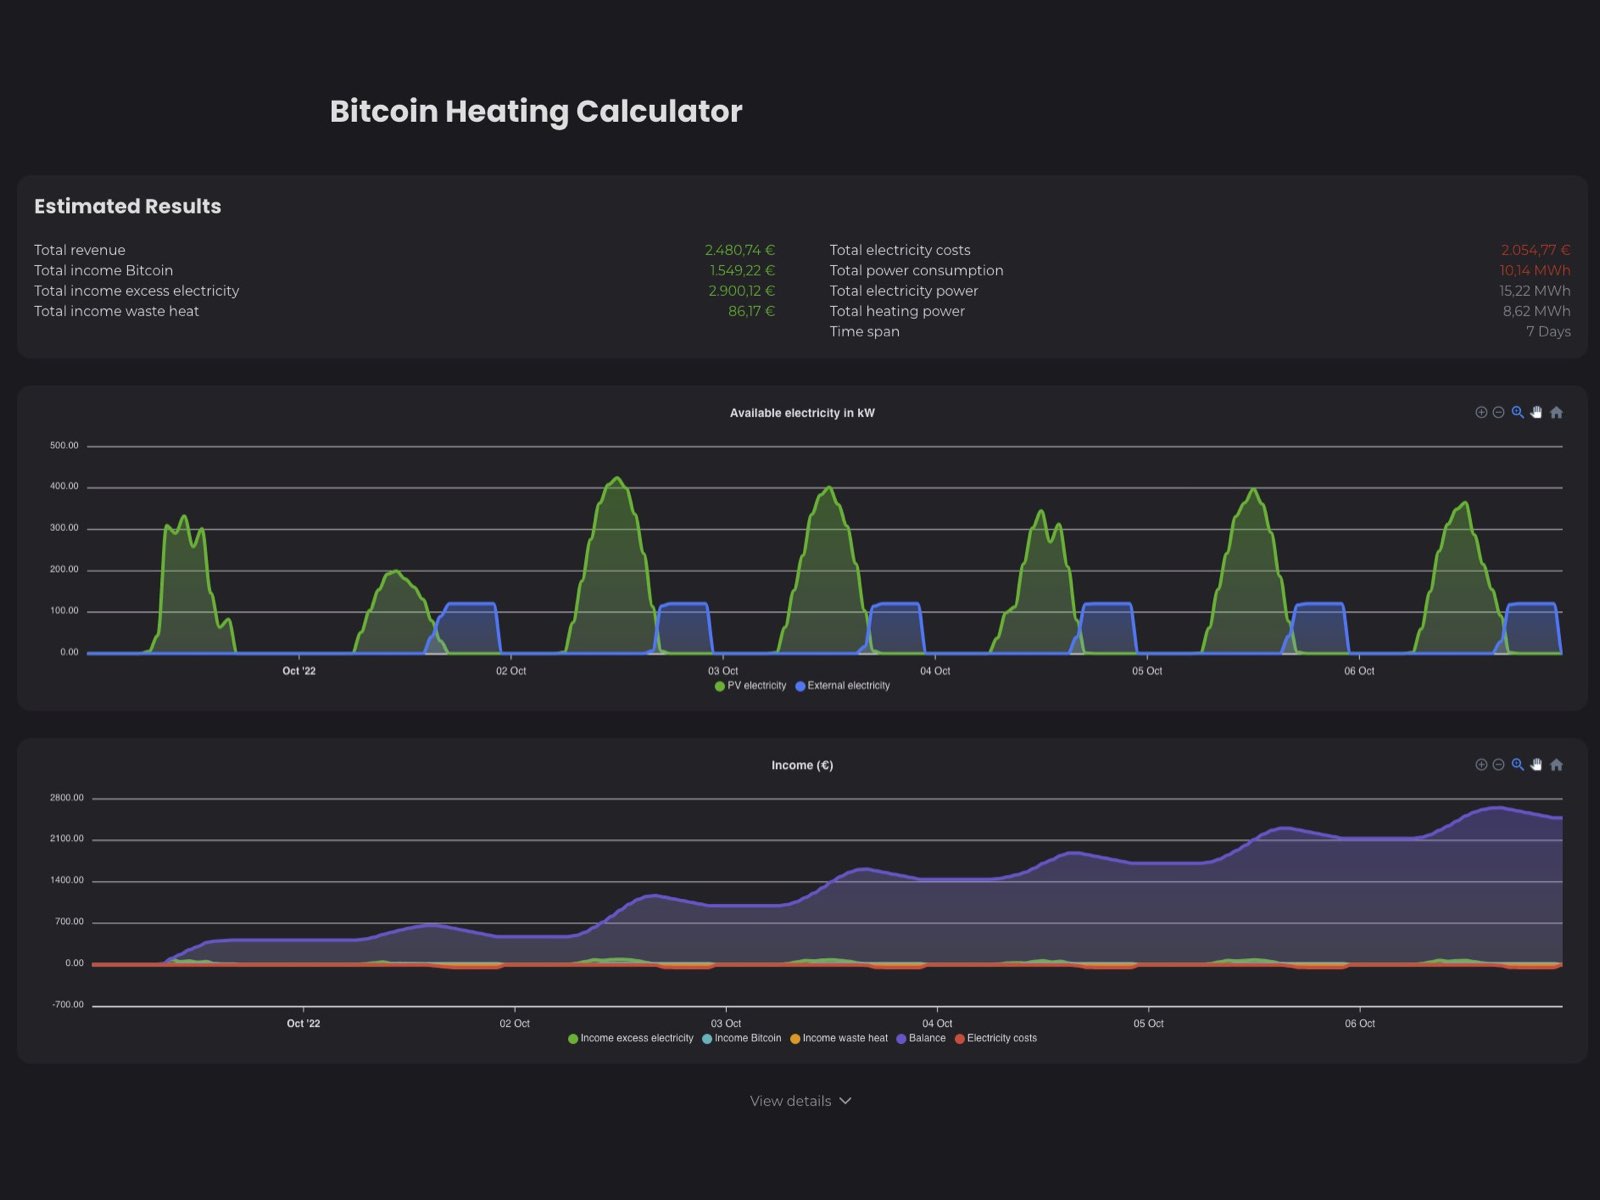The height and width of the screenshot is (1200, 1600).
Task: Click the 500.00 y-axis label on electricity chart
Action: pyautogui.click(x=64, y=446)
